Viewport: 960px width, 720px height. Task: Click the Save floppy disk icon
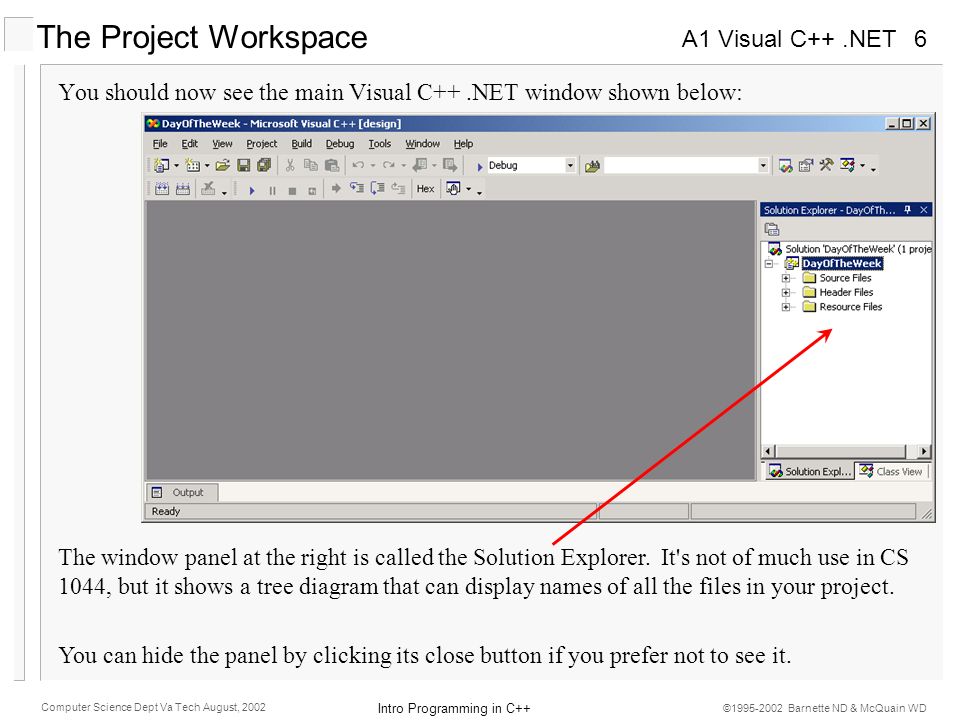[243, 165]
